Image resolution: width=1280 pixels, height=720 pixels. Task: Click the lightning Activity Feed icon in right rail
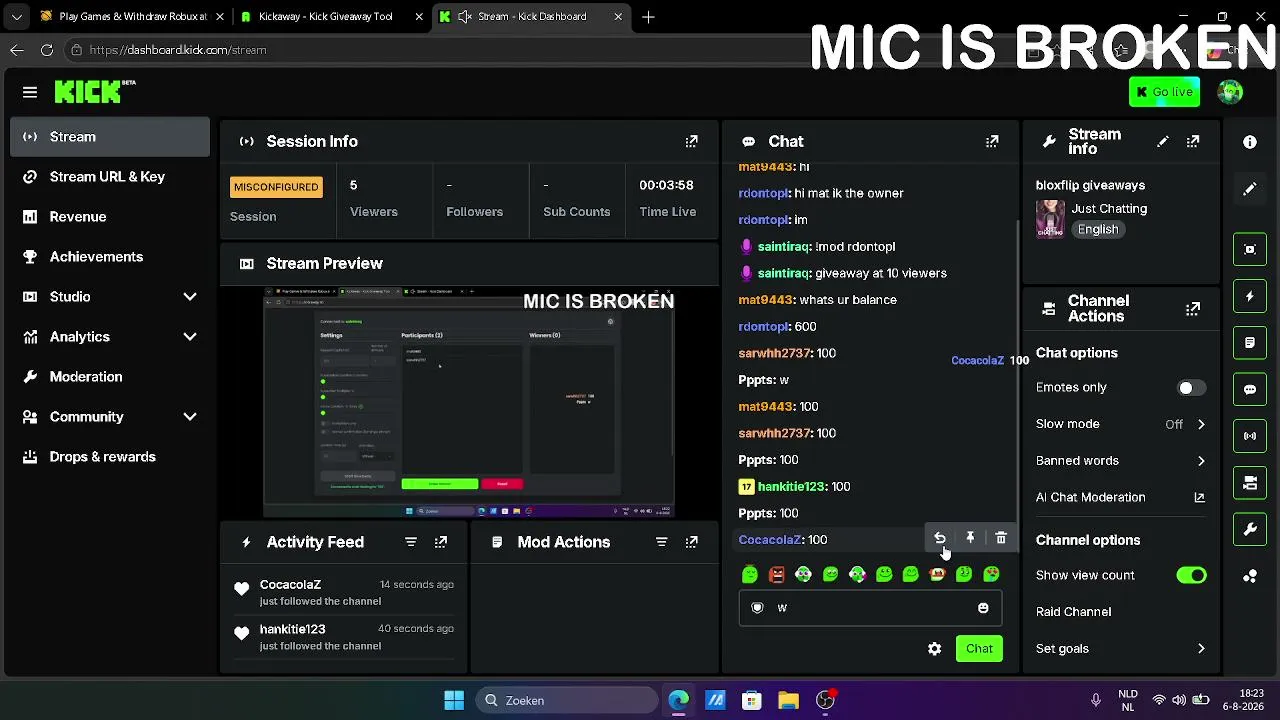(1250, 296)
